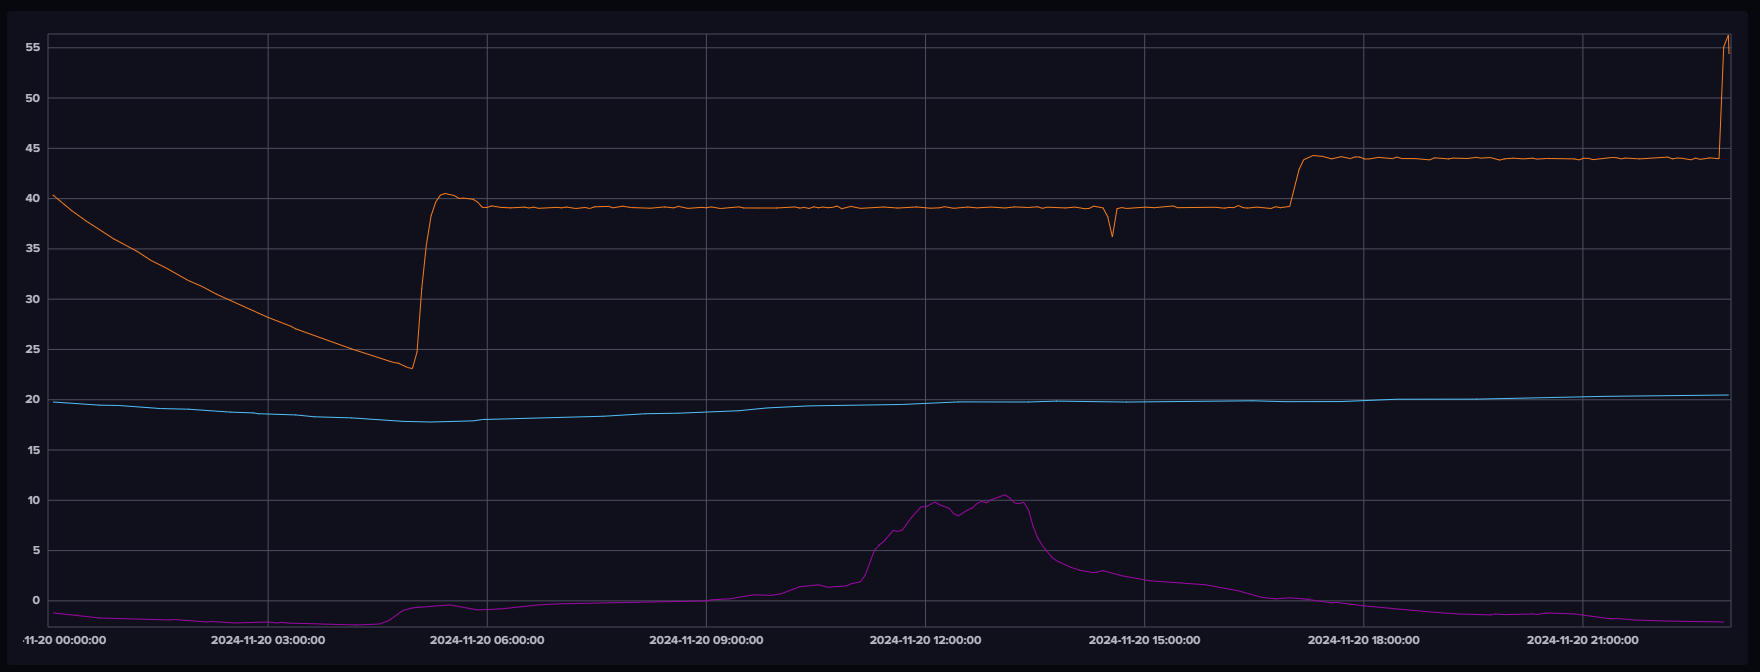Click the 0 value on the y-axis

[35, 601]
